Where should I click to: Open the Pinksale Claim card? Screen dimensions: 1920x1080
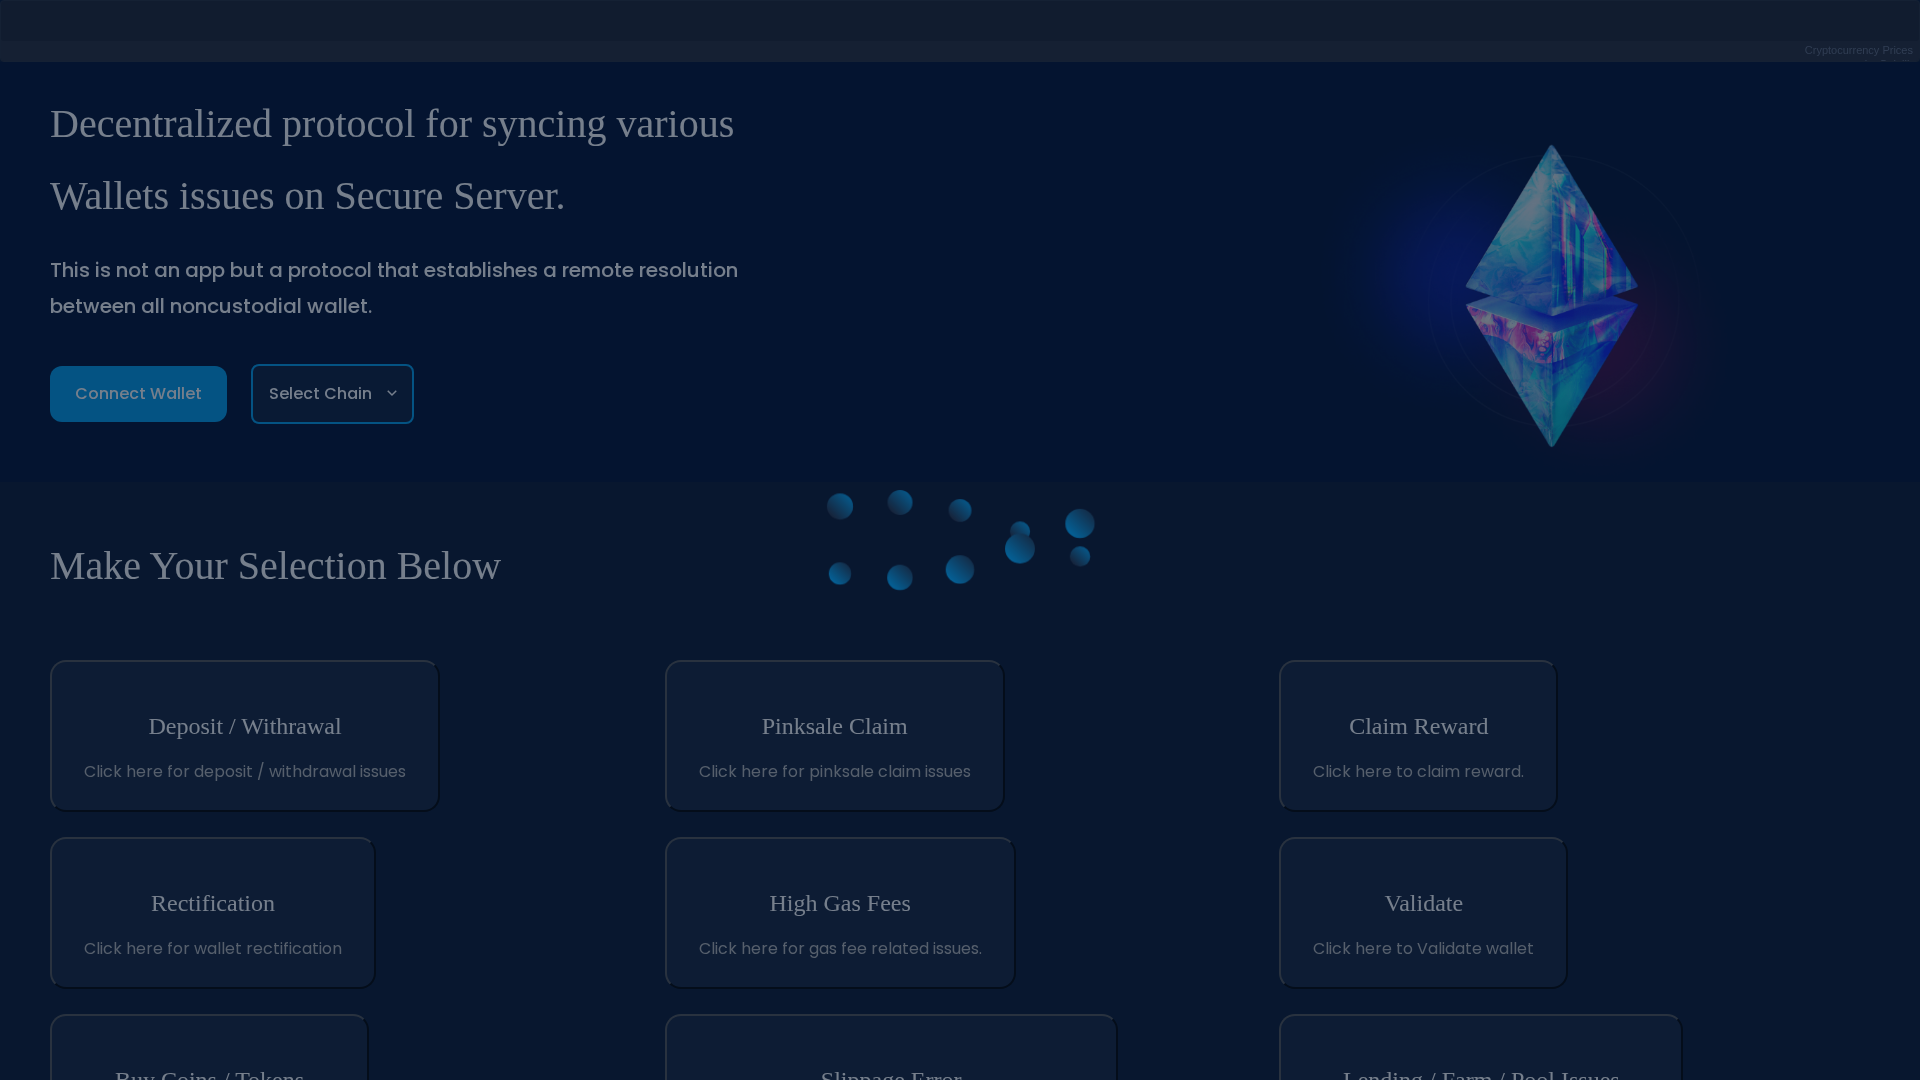(835, 736)
